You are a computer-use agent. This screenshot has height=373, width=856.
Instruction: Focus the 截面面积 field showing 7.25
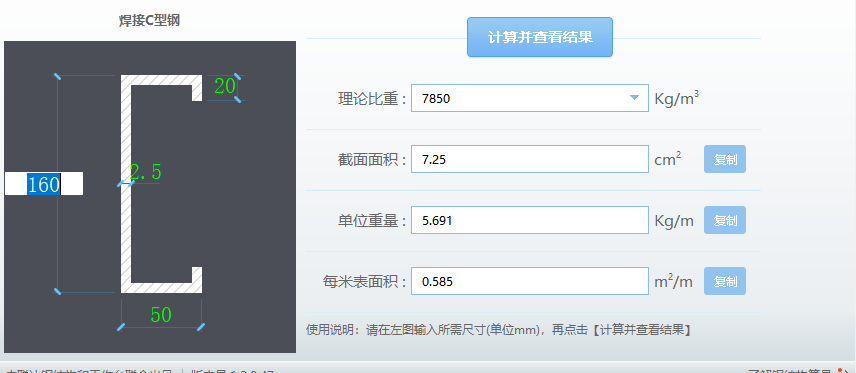point(530,159)
